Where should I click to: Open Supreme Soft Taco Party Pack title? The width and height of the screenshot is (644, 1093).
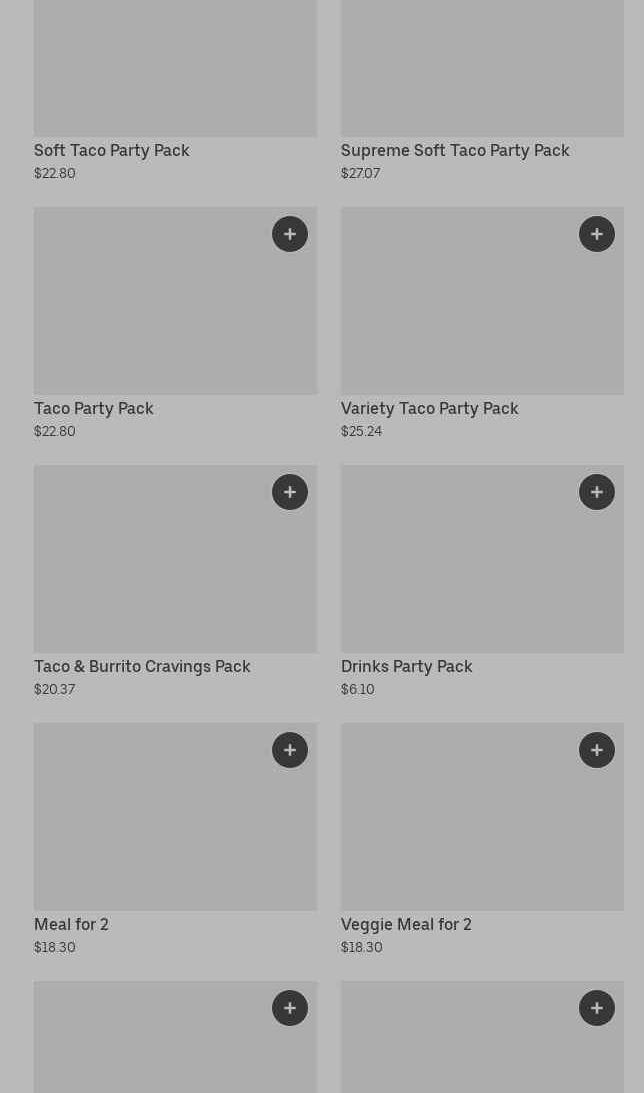(455, 150)
